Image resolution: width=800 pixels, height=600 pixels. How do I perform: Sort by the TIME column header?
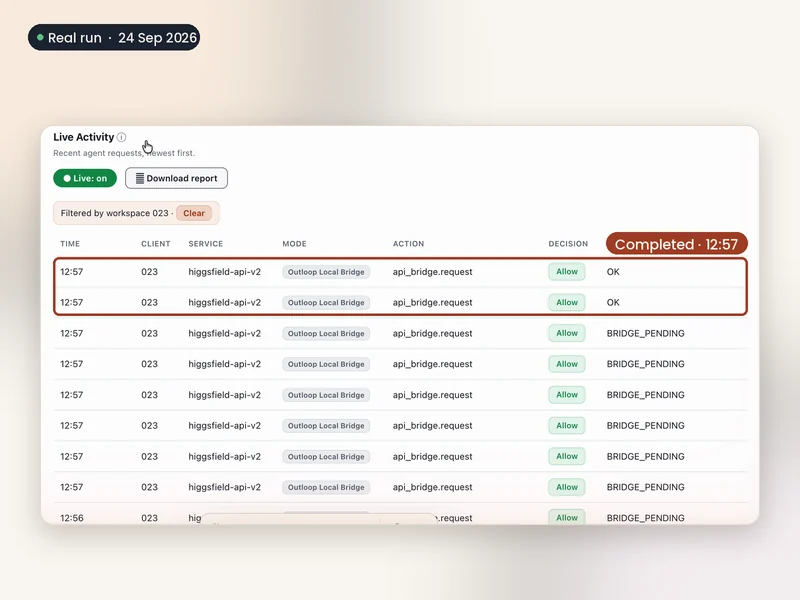coord(70,244)
